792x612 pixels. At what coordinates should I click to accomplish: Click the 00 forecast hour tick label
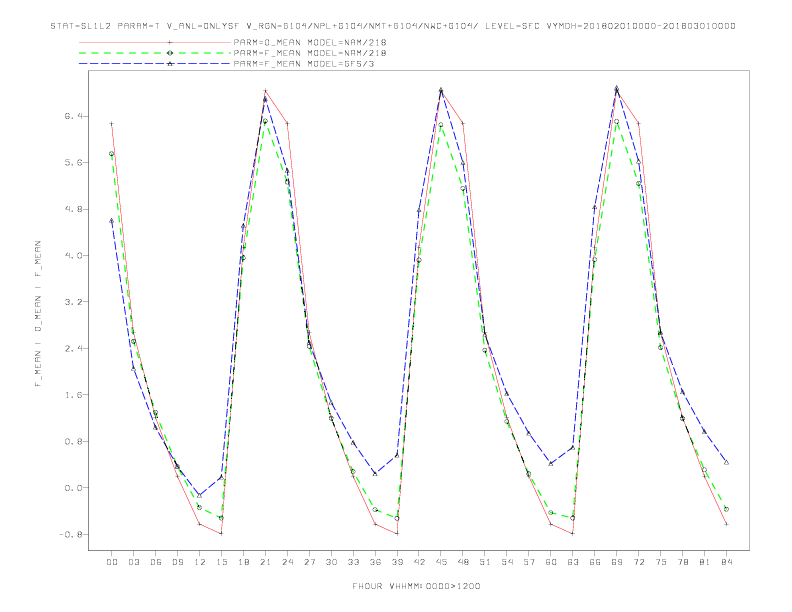coord(112,562)
